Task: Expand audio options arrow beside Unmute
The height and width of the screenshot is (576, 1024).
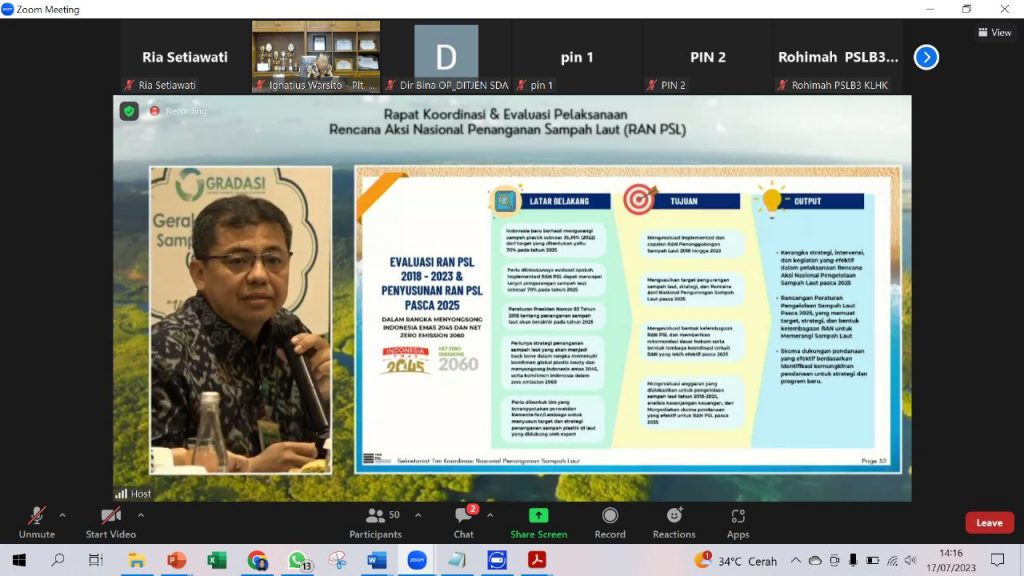Action: point(63,516)
